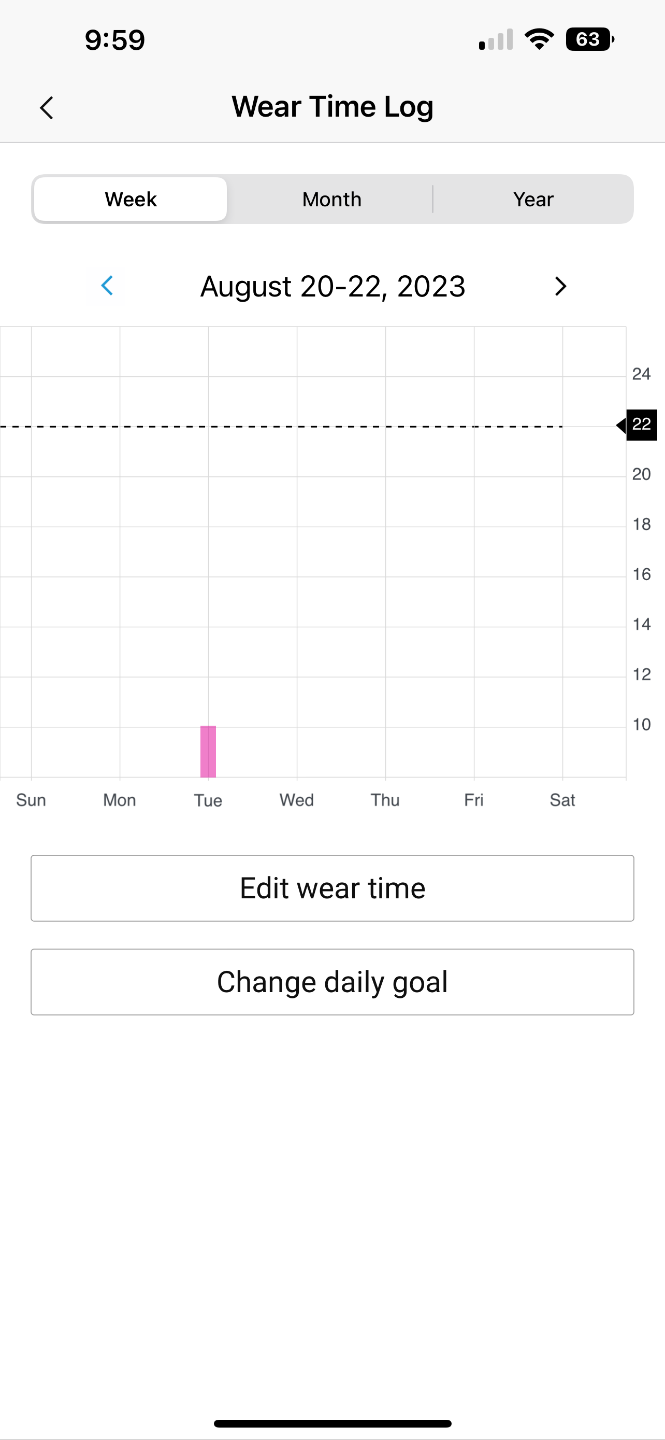
Task: Go to next week with right chevron
Action: tap(560, 286)
